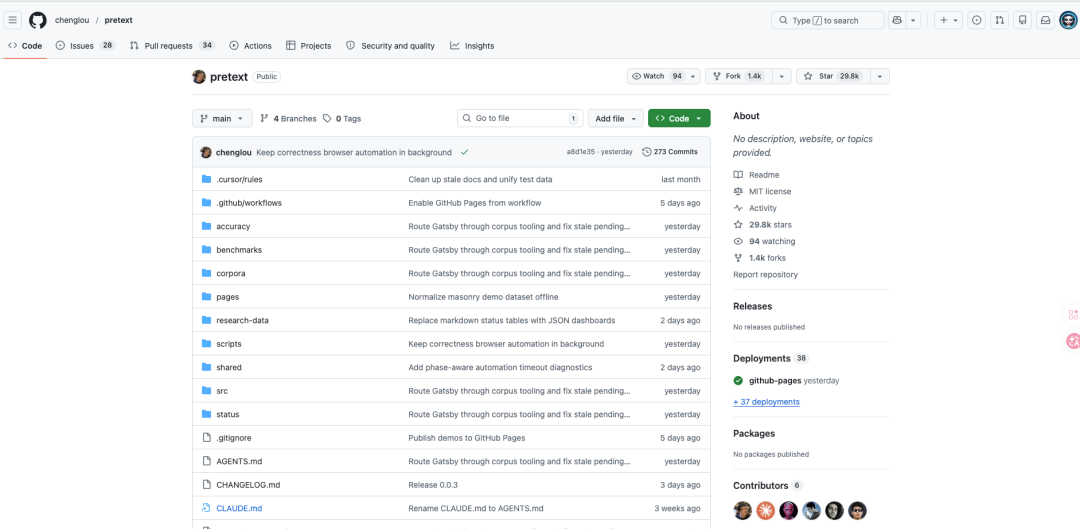This screenshot has height=529, width=1080.
Task: Open the a8d1e35 commit hash
Action: [x=582, y=152]
